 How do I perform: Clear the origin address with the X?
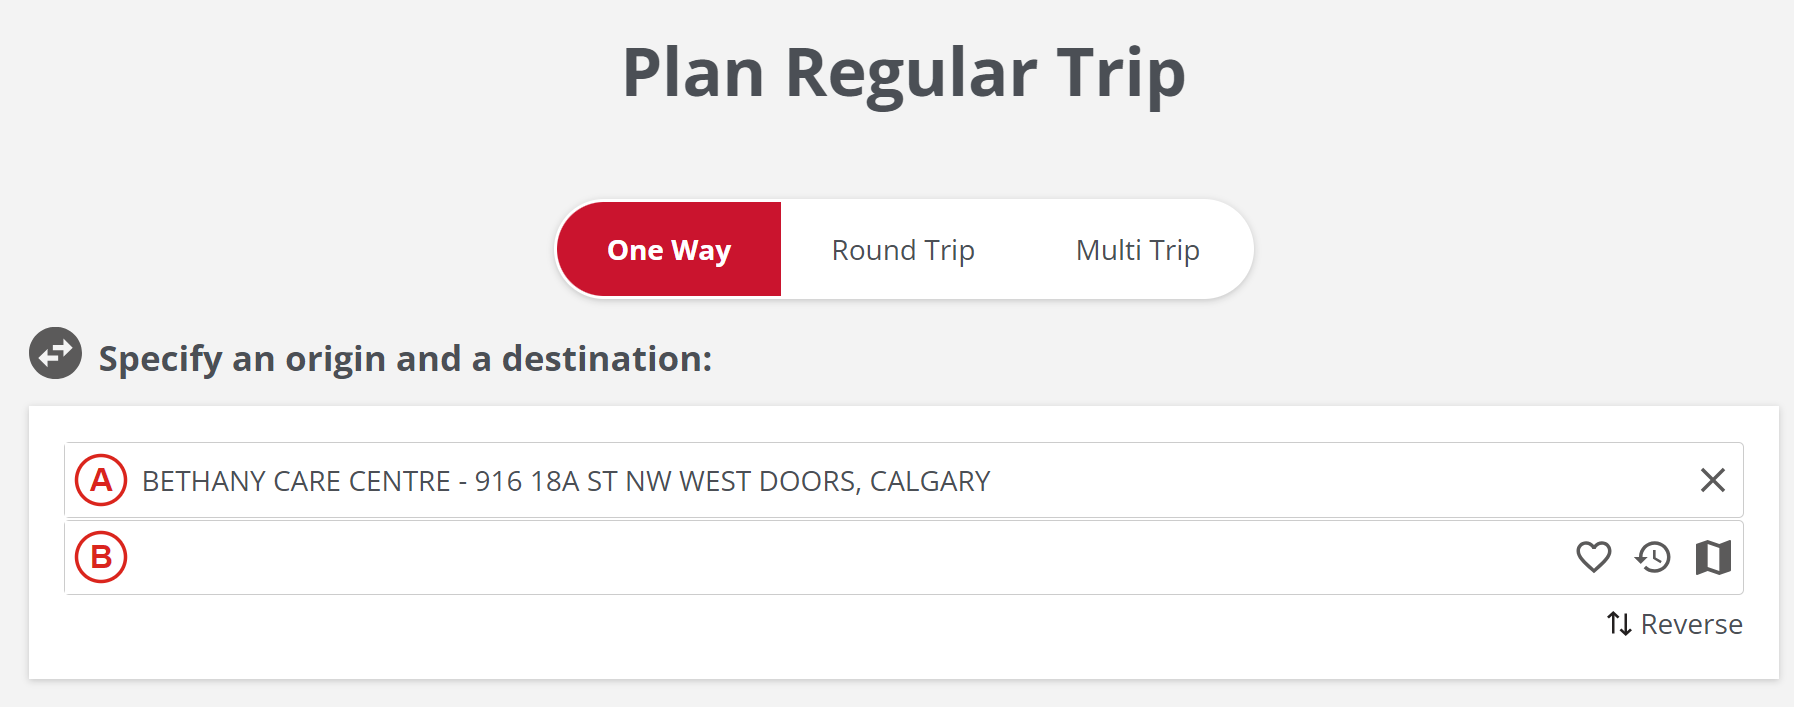(1712, 481)
